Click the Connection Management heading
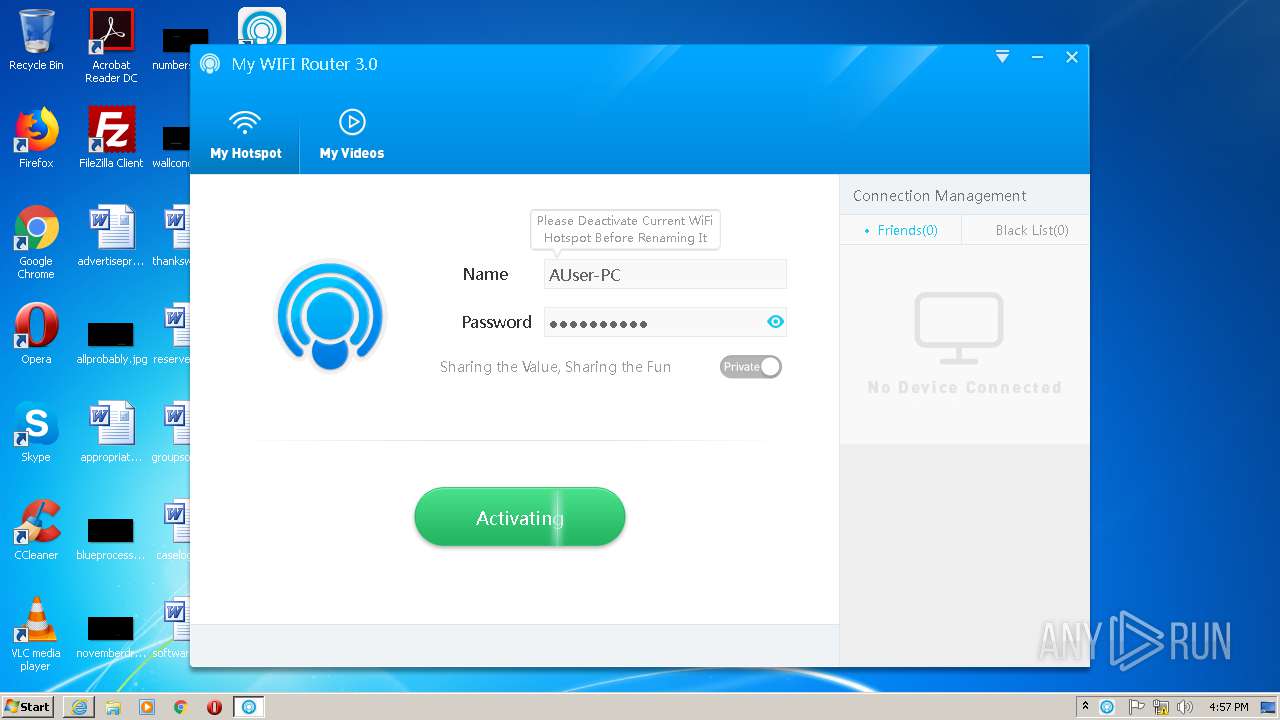Screen dimensions: 1280x720 (x=939, y=195)
